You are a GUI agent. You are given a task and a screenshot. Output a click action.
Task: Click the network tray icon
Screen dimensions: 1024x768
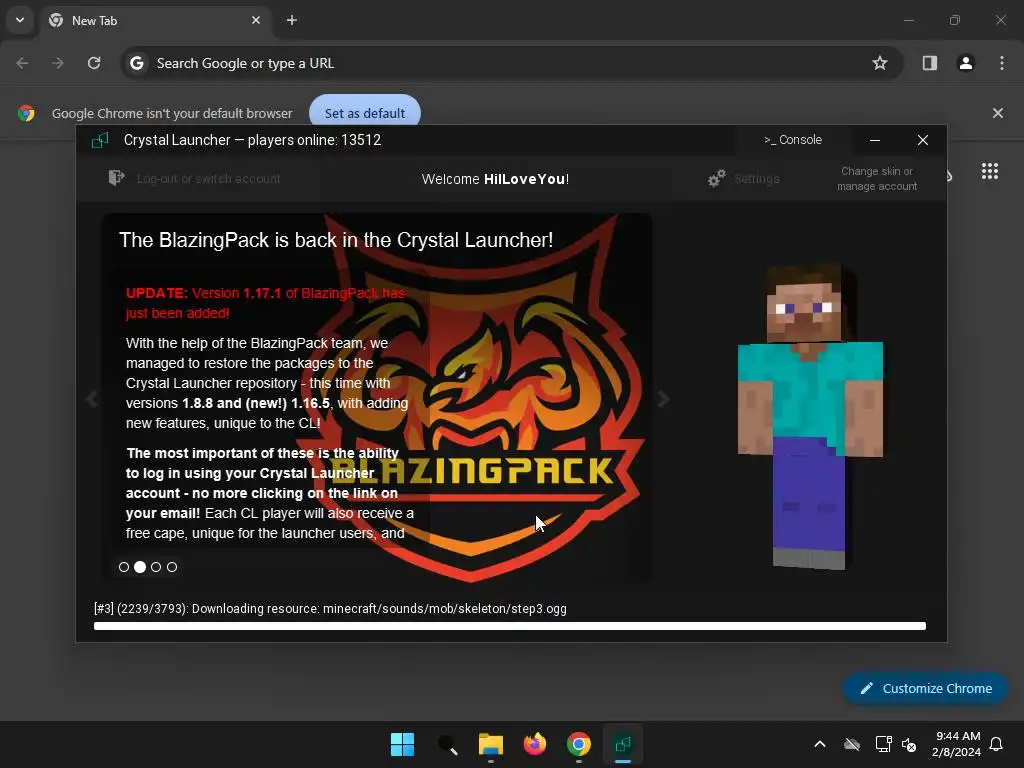click(x=883, y=744)
